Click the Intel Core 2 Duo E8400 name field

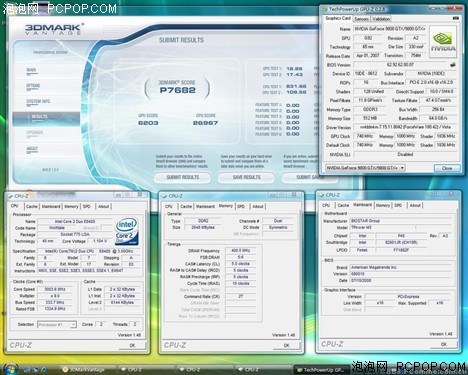[75, 221]
